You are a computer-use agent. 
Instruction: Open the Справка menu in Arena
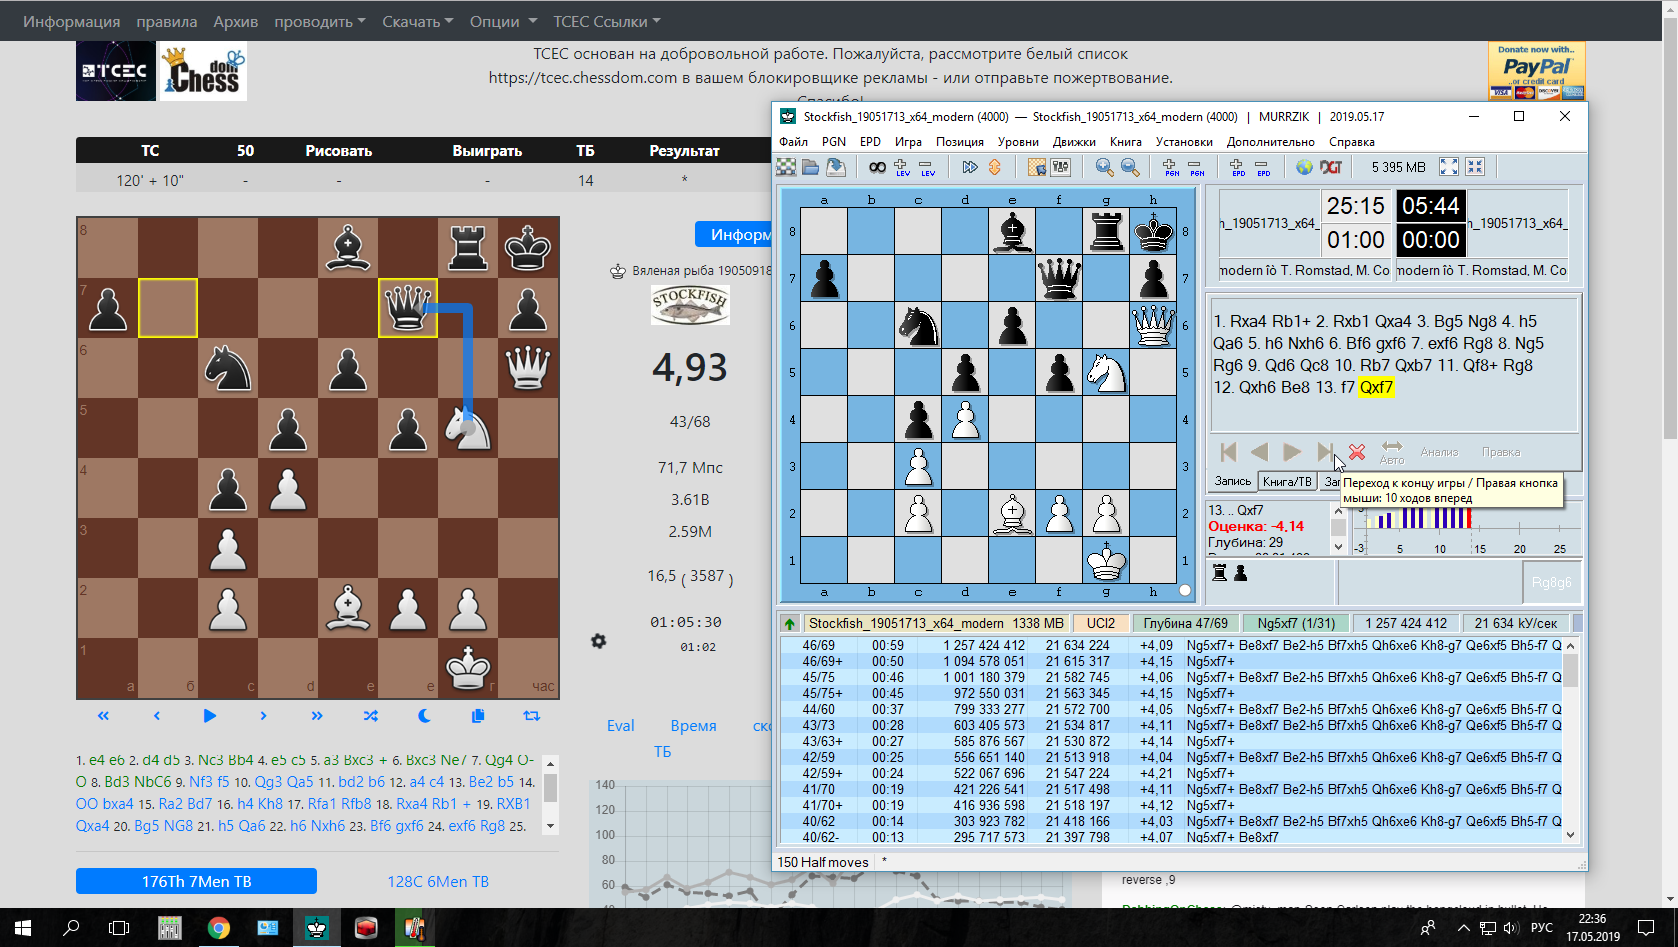(x=1352, y=142)
